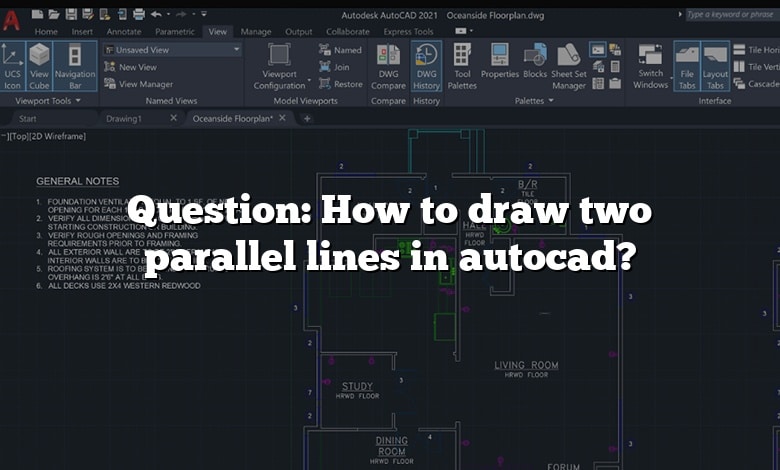Image resolution: width=780 pixels, height=470 pixels.
Task: Click the Markup Set Manager icon
Action: (x=615, y=49)
